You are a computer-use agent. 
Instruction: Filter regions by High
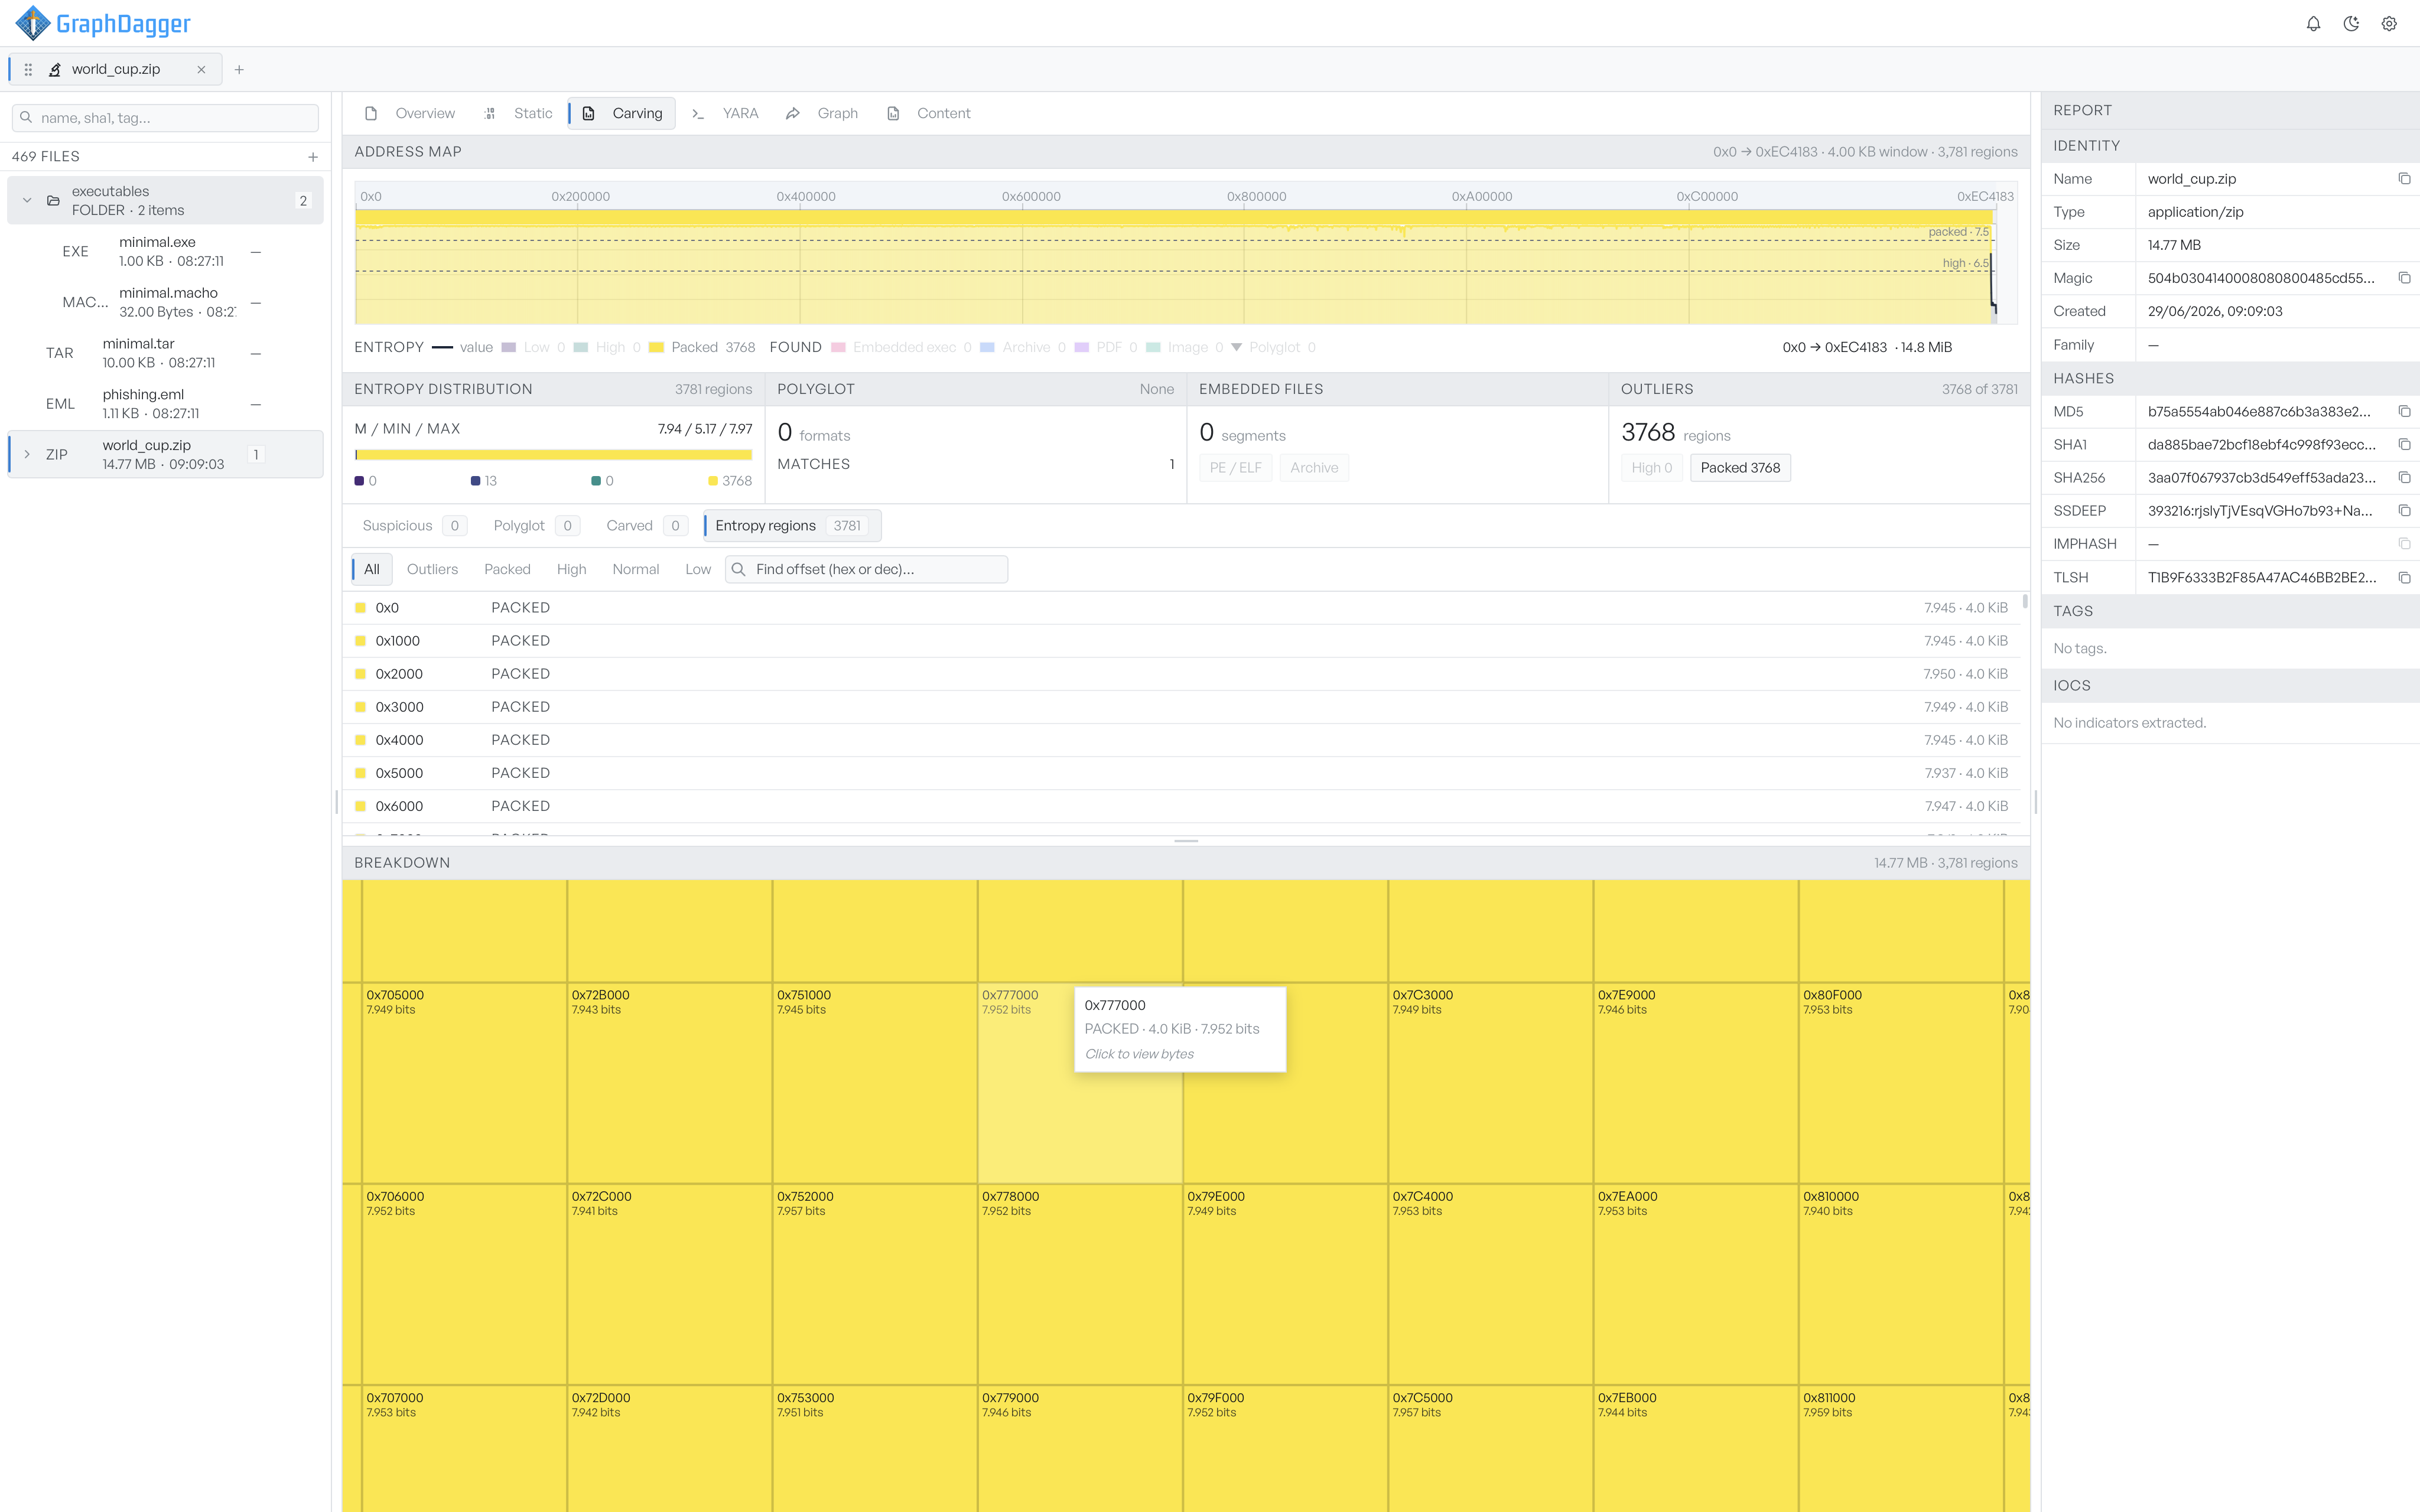click(571, 570)
